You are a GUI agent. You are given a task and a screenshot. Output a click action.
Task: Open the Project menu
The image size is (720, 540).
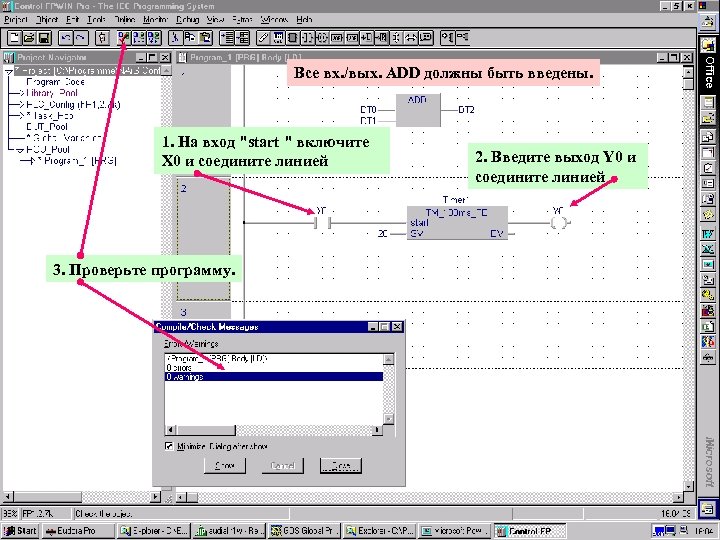(x=16, y=20)
